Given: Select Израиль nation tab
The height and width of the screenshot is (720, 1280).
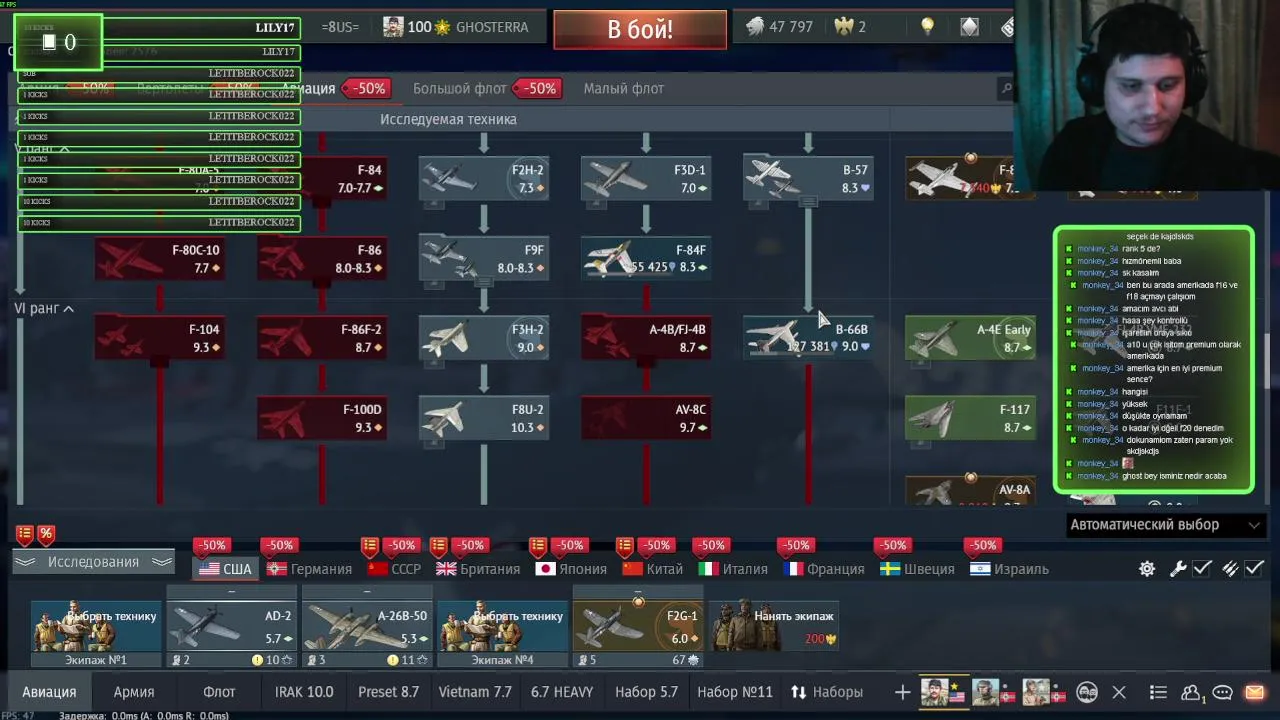Looking at the screenshot, I should 1008,568.
